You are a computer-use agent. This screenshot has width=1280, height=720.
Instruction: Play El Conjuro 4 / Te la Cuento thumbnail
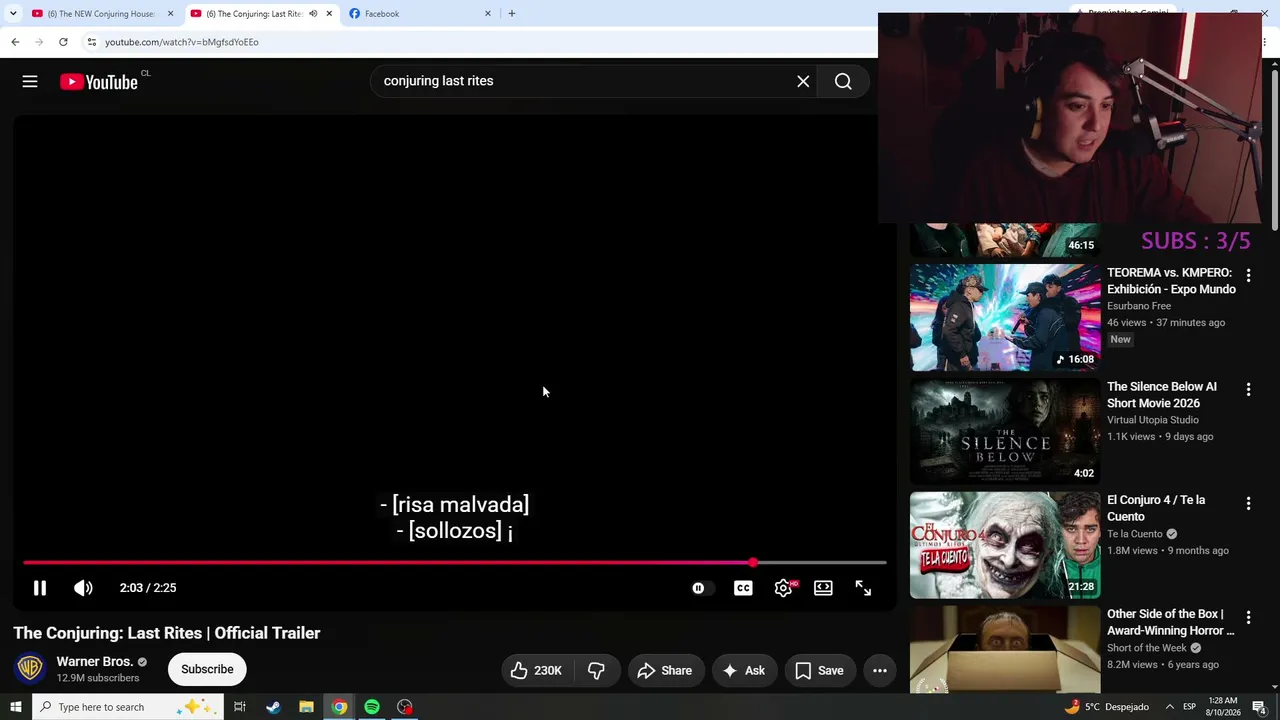tap(1005, 545)
